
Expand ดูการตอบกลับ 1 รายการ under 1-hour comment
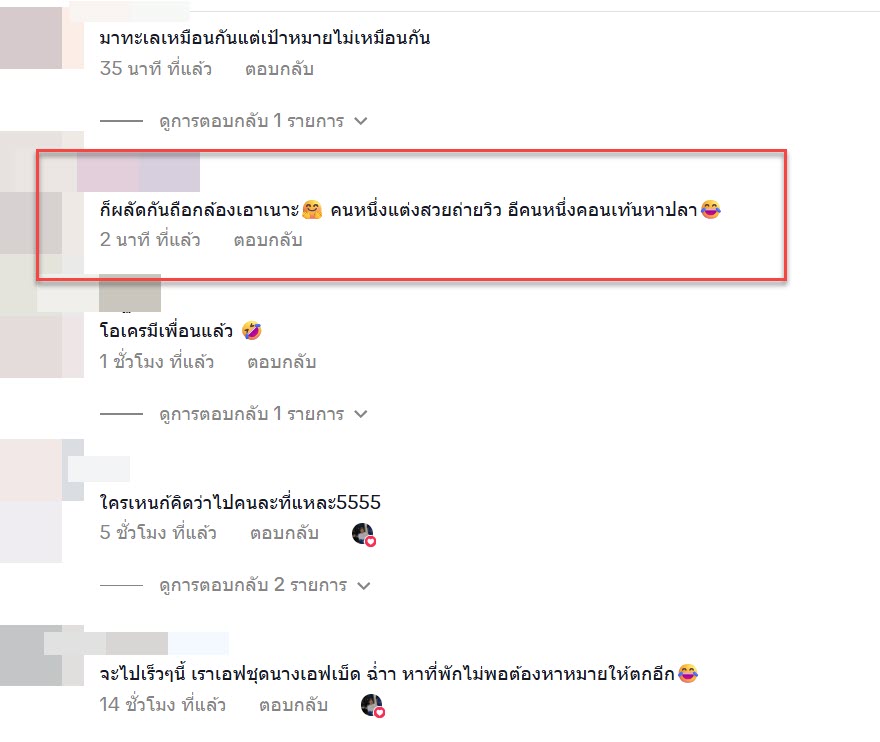[x=263, y=414]
